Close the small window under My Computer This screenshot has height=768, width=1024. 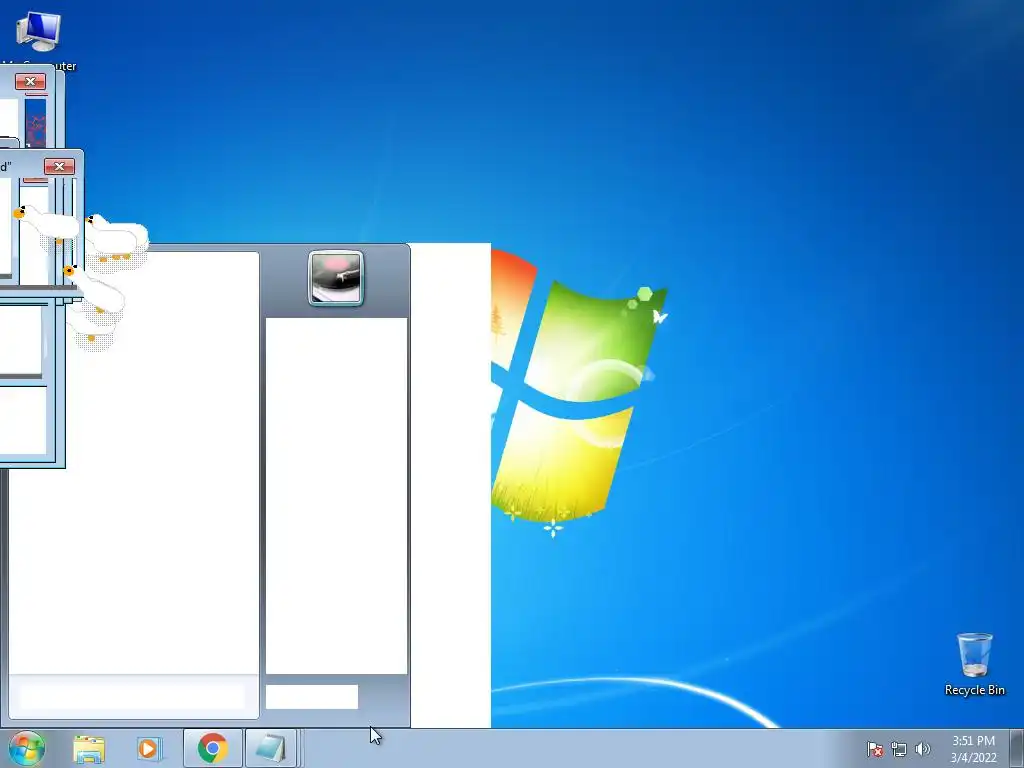click(31, 82)
